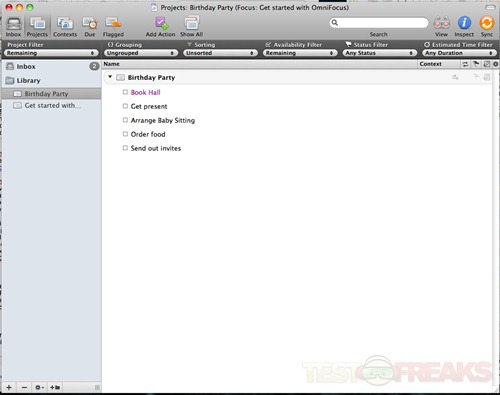Click the Inbox count badge
The image size is (500, 395).
[x=94, y=66]
